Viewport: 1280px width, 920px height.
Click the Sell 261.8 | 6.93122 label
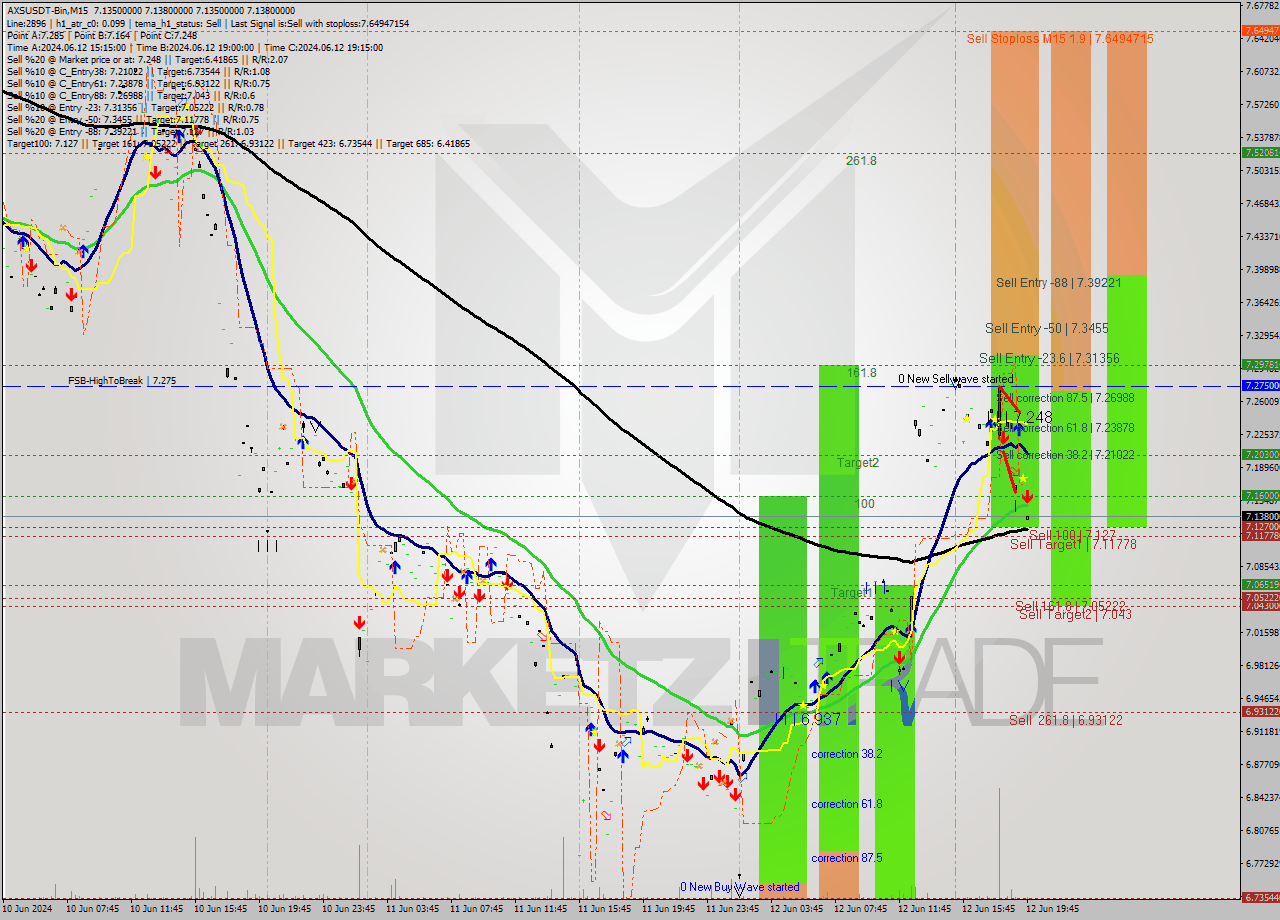(x=1065, y=720)
